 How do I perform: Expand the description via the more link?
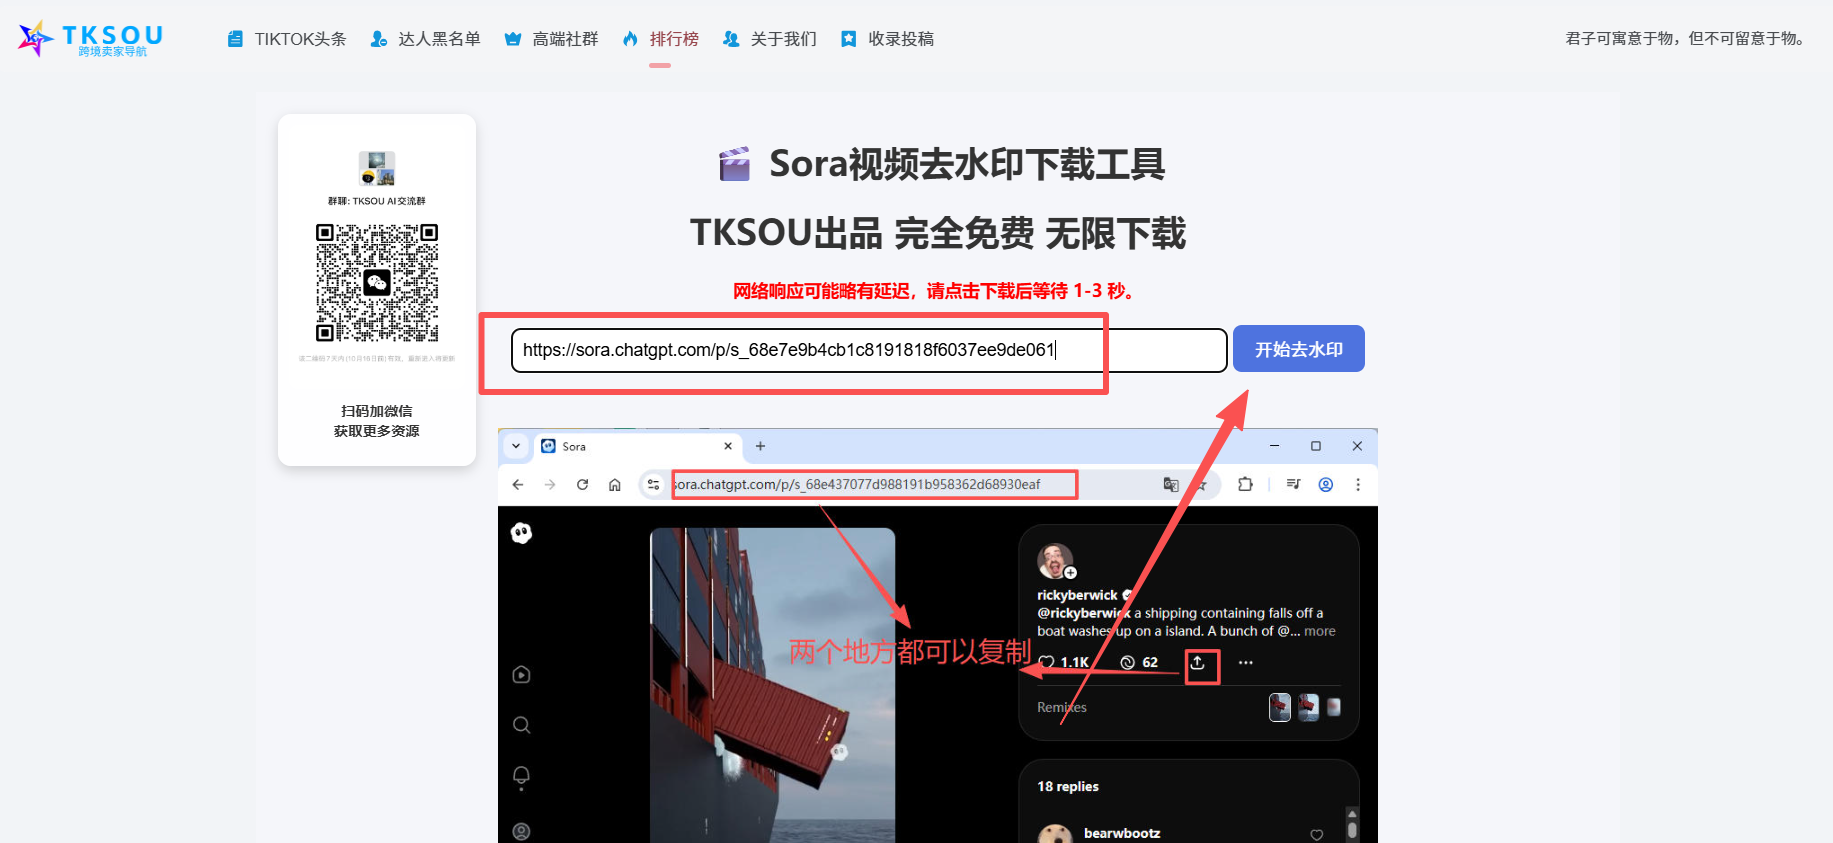tap(1320, 631)
